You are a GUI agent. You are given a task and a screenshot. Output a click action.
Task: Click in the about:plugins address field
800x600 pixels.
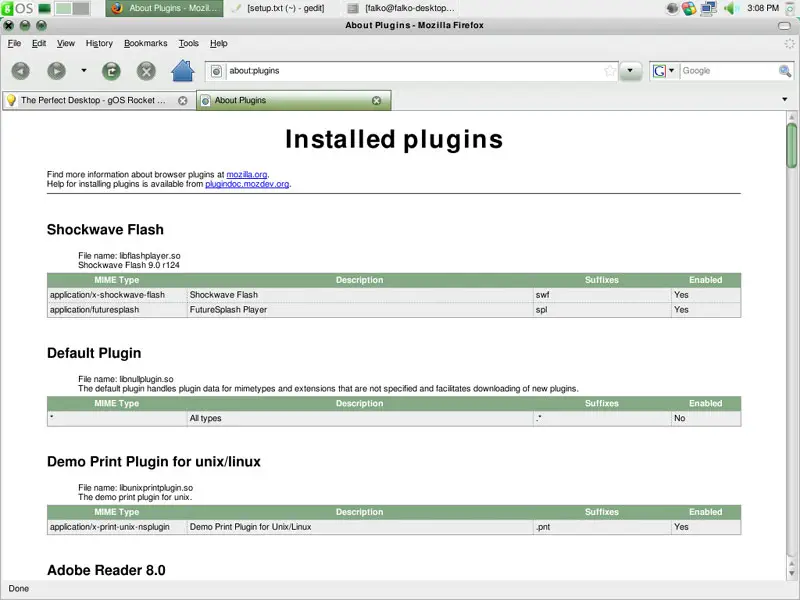(x=413, y=71)
